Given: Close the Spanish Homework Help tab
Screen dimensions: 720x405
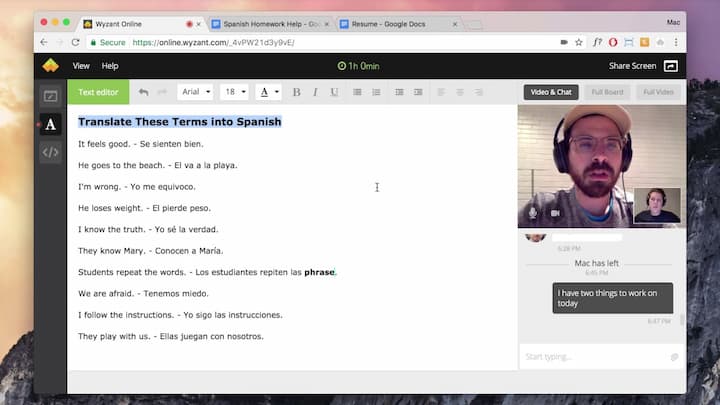Looking at the screenshot, I should (326, 24).
